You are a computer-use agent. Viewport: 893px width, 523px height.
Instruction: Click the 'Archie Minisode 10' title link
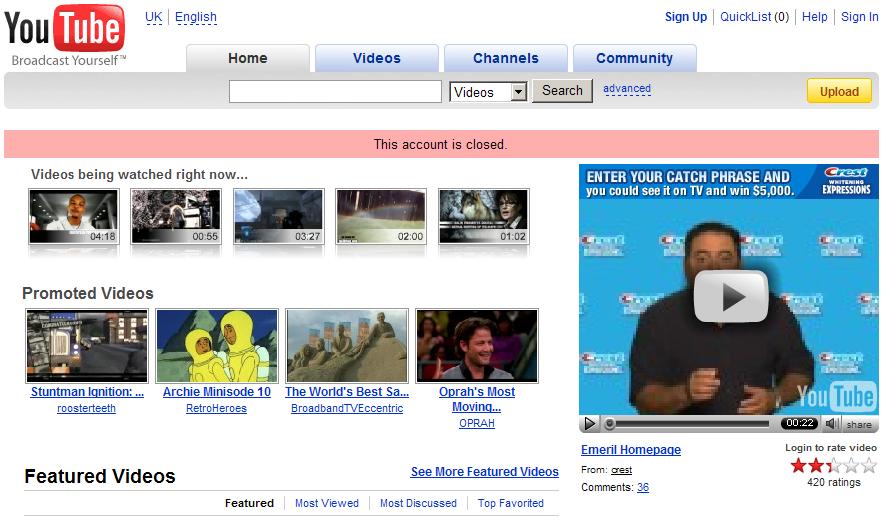tap(217, 392)
